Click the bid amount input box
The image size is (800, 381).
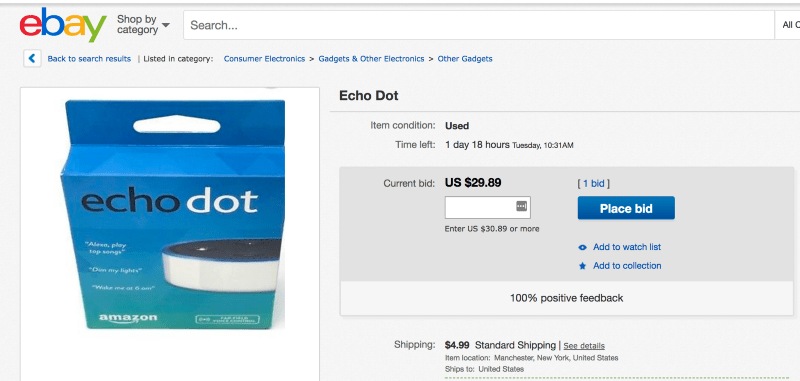pos(488,207)
